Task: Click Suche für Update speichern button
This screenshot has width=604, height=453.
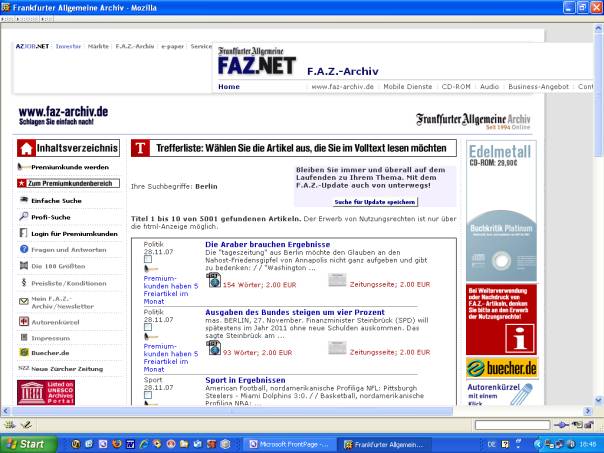Action: coord(375,202)
